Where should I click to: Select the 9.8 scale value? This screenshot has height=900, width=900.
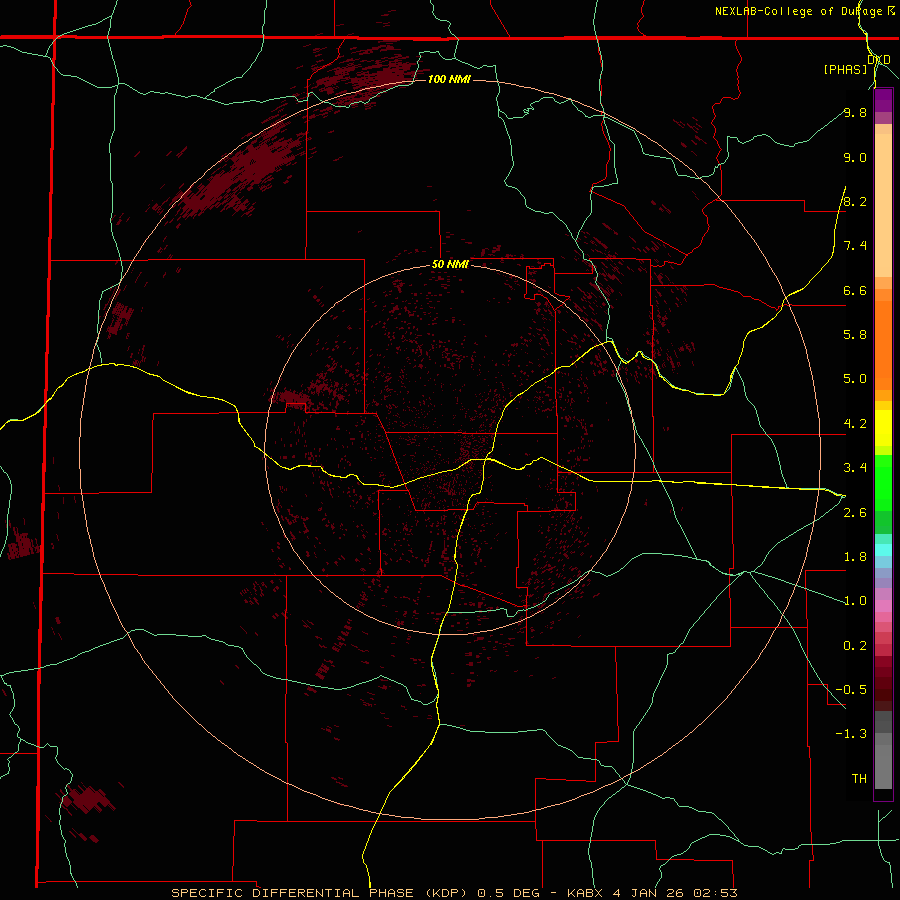(x=855, y=112)
